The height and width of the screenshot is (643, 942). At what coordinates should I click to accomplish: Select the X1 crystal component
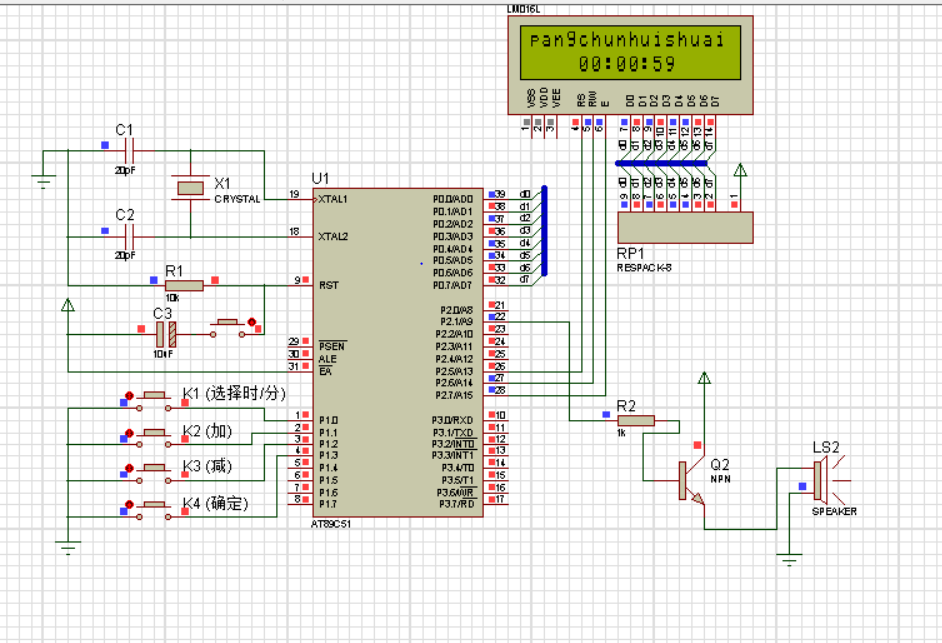(x=190, y=188)
